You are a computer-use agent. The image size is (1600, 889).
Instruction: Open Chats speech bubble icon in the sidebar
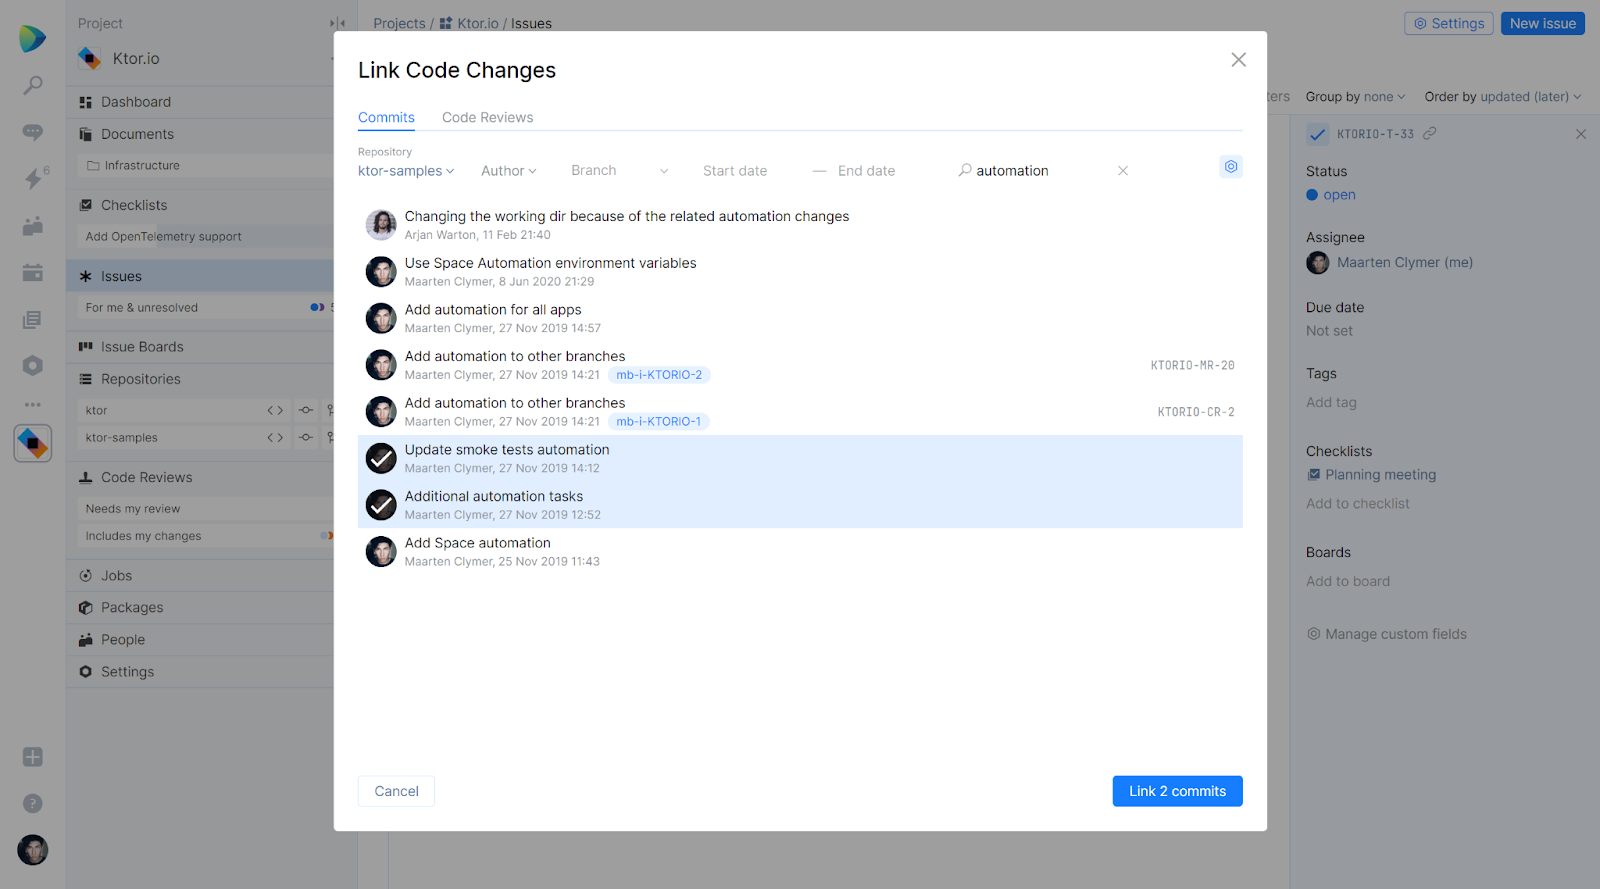tap(33, 132)
